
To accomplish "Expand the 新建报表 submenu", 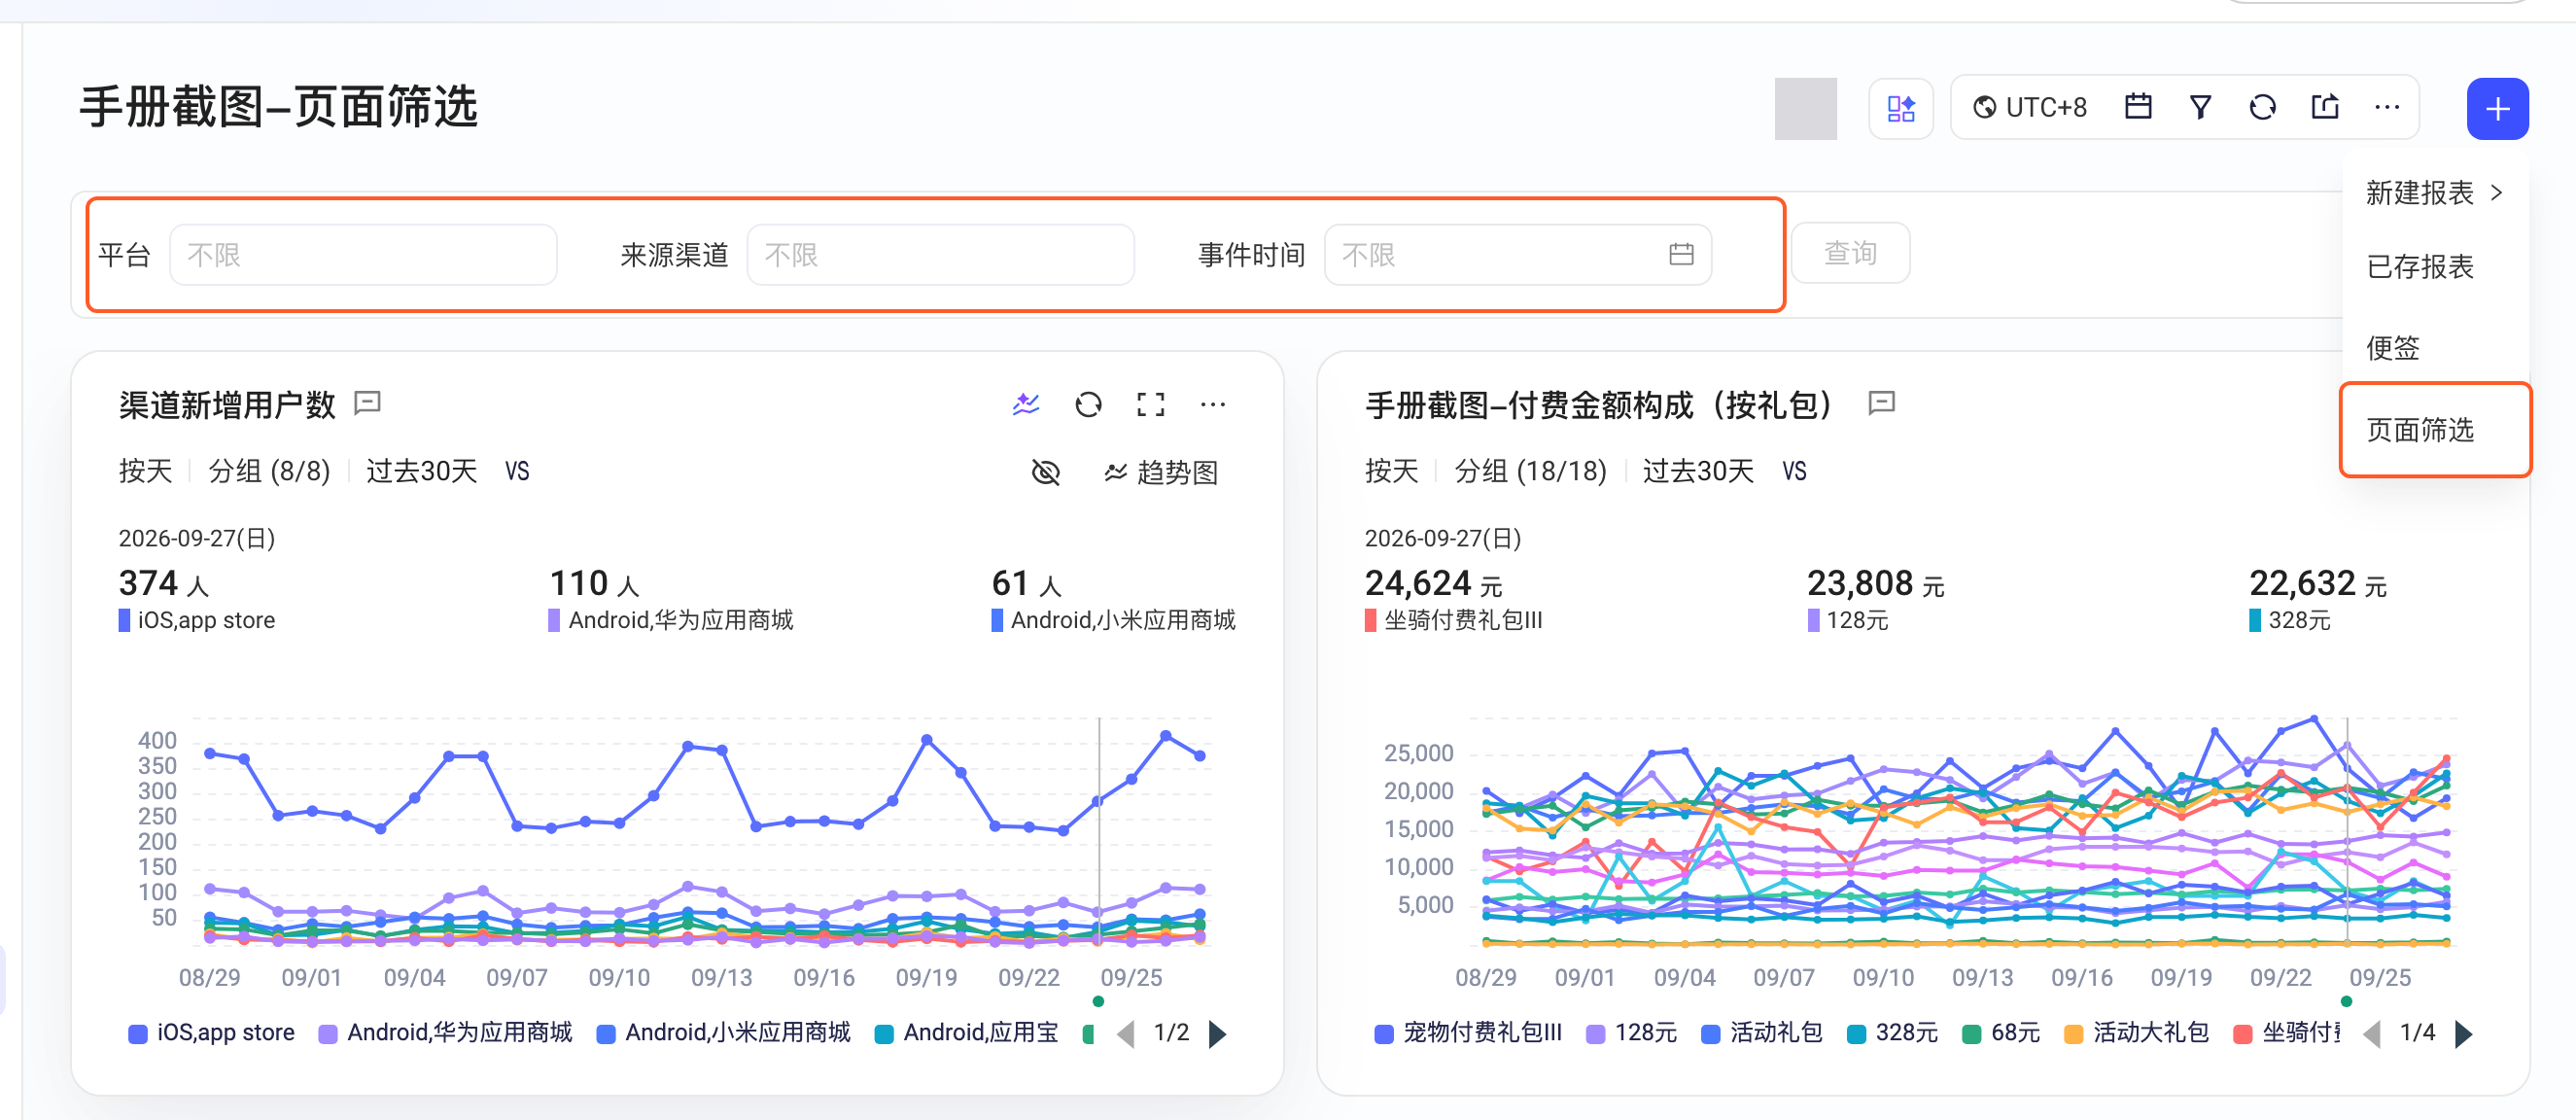I will coord(2434,192).
